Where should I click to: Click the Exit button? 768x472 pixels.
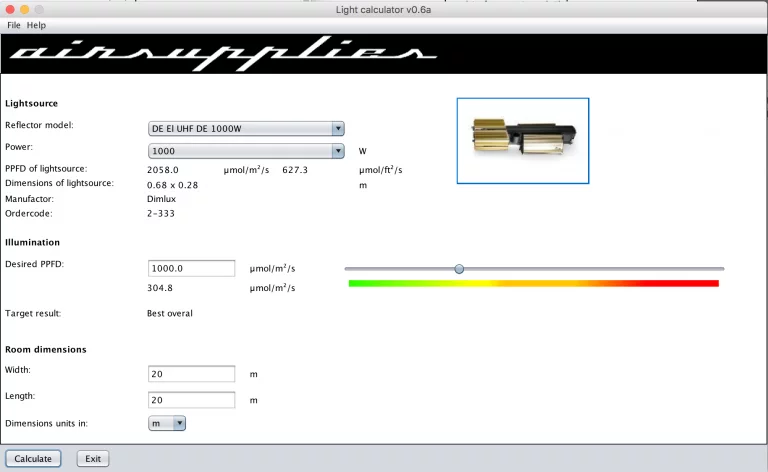93,459
